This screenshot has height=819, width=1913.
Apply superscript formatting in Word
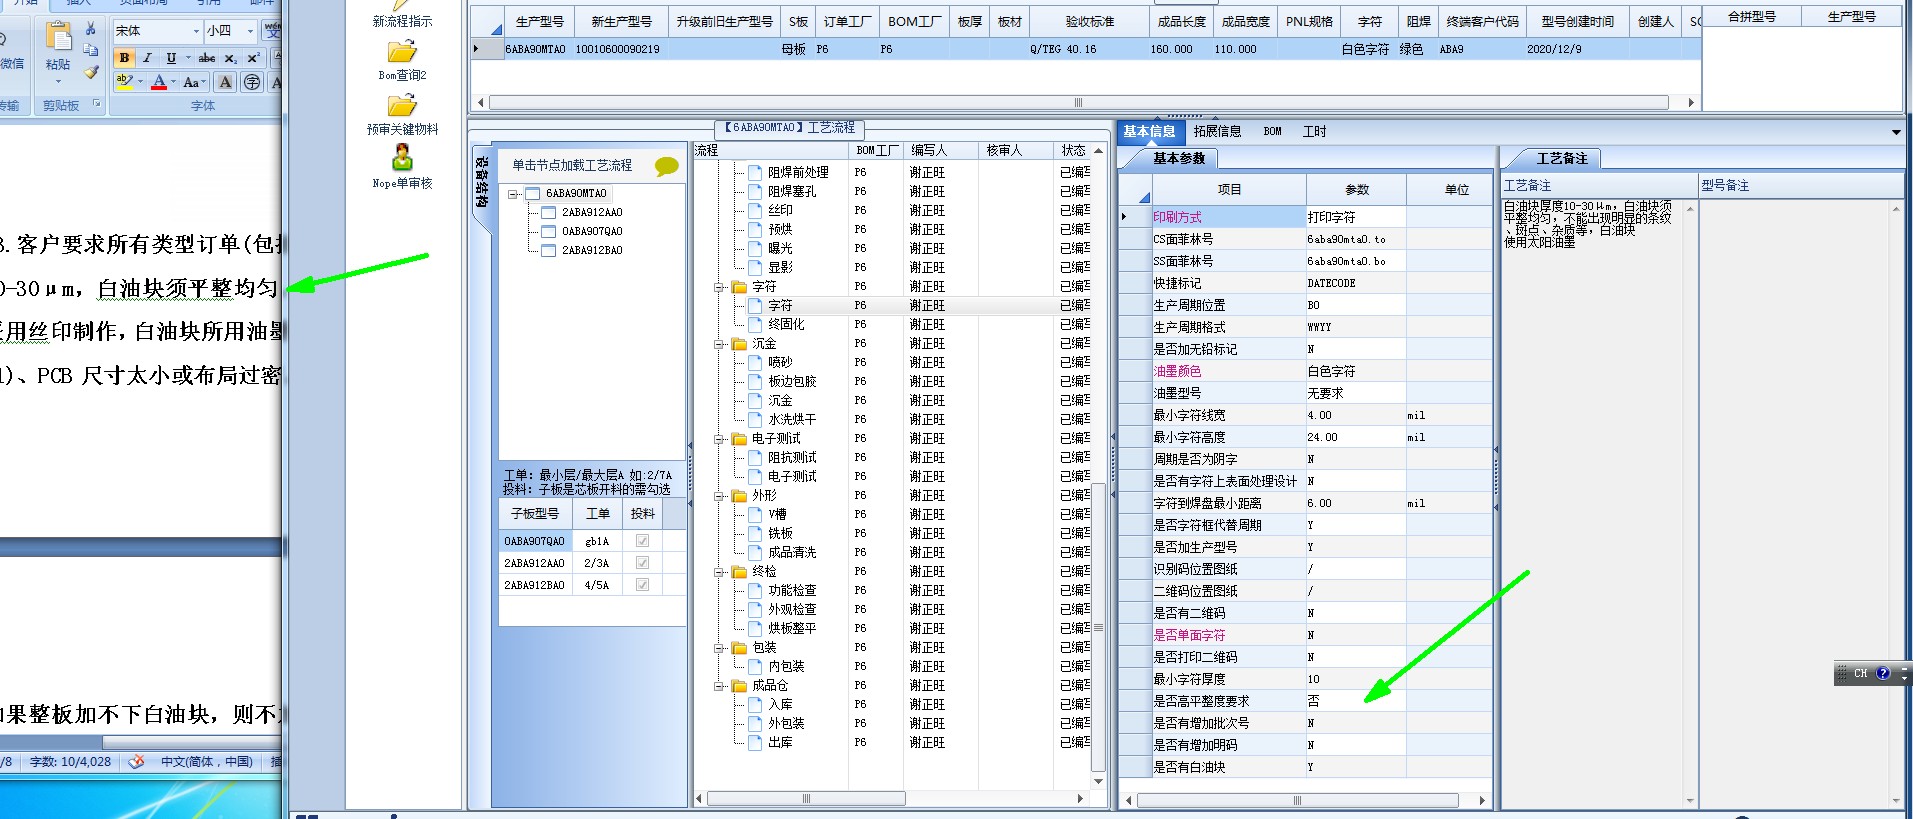pyautogui.click(x=253, y=58)
